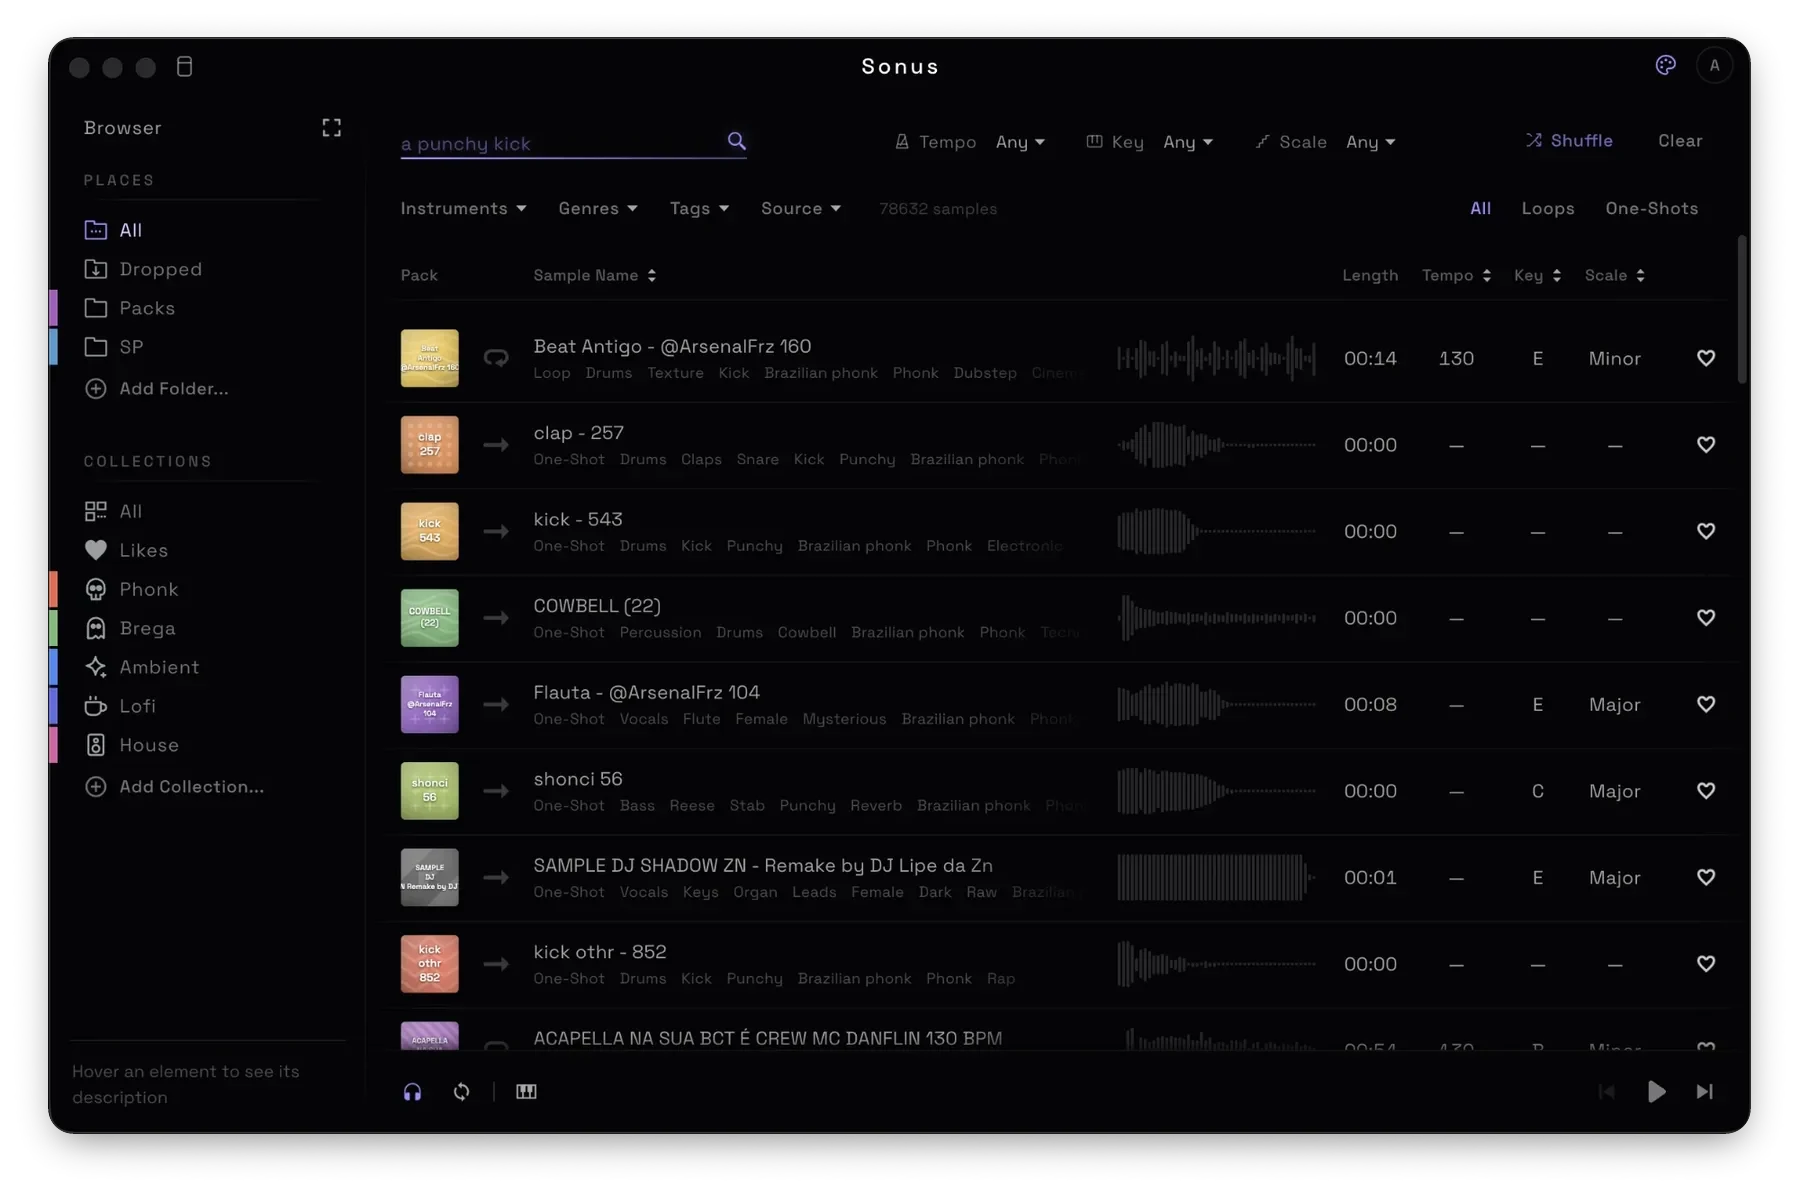Image resolution: width=1800 pixels, height=1194 pixels.
Task: Open the Packs folder
Action: click(x=130, y=308)
